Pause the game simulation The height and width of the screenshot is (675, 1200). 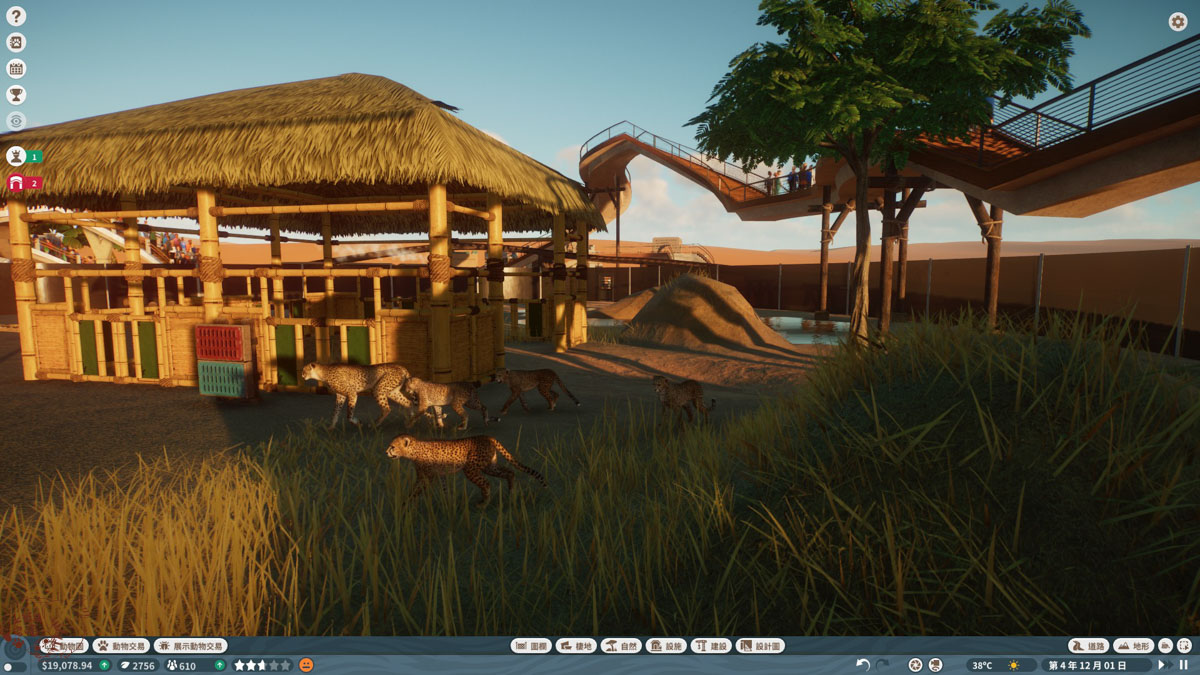pos(1183,665)
